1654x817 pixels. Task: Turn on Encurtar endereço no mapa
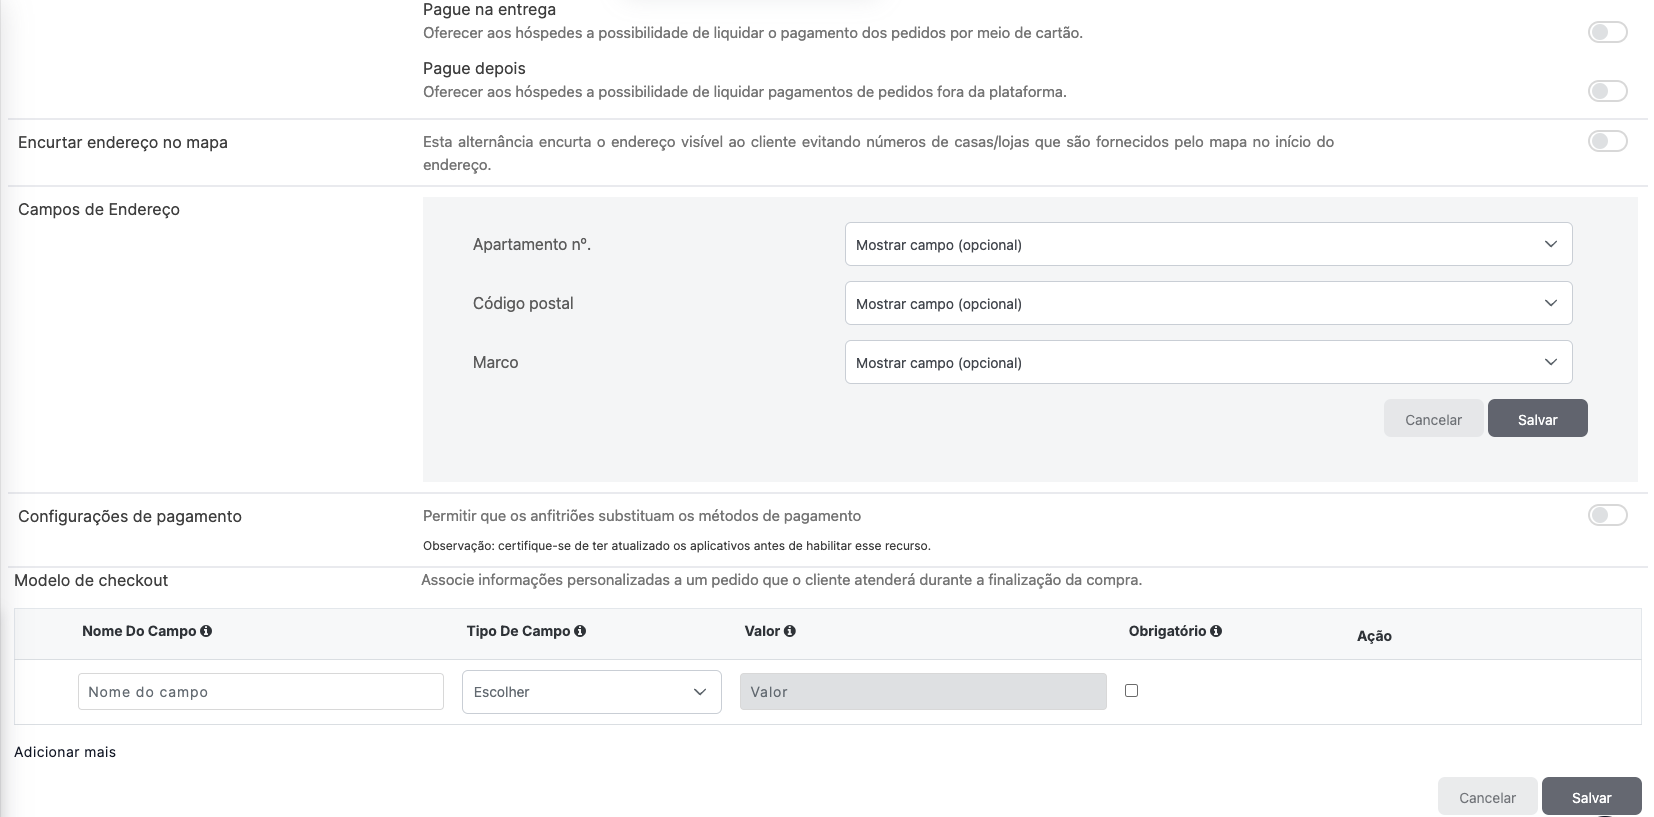point(1607,142)
